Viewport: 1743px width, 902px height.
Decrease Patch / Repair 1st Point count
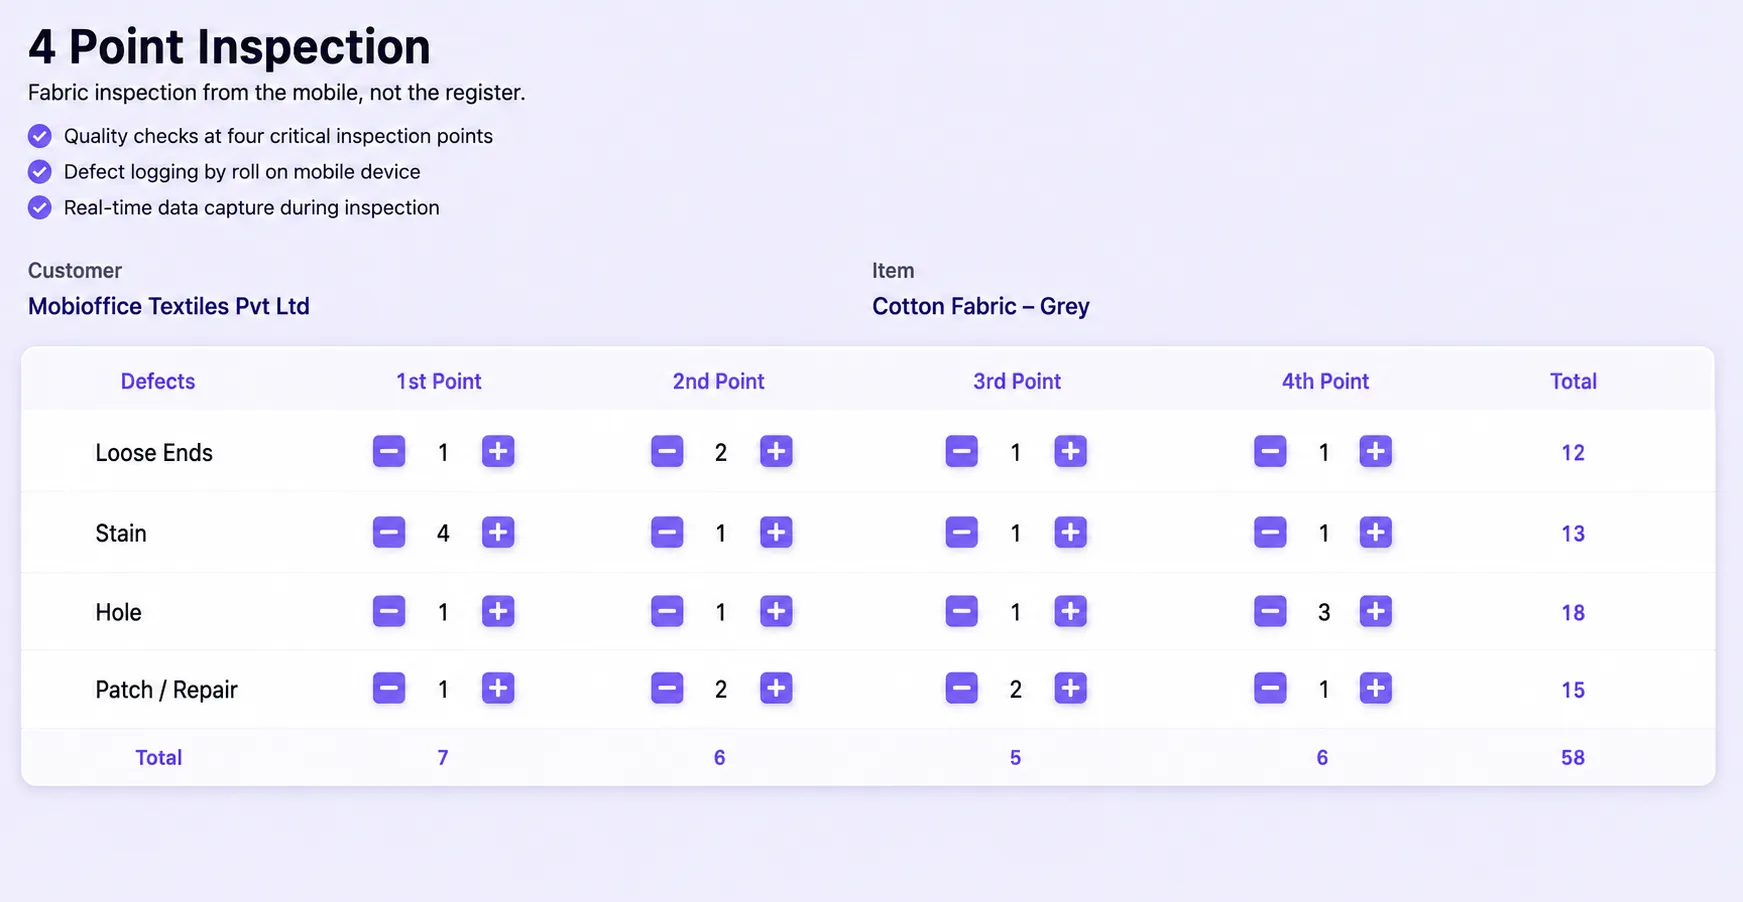click(389, 689)
